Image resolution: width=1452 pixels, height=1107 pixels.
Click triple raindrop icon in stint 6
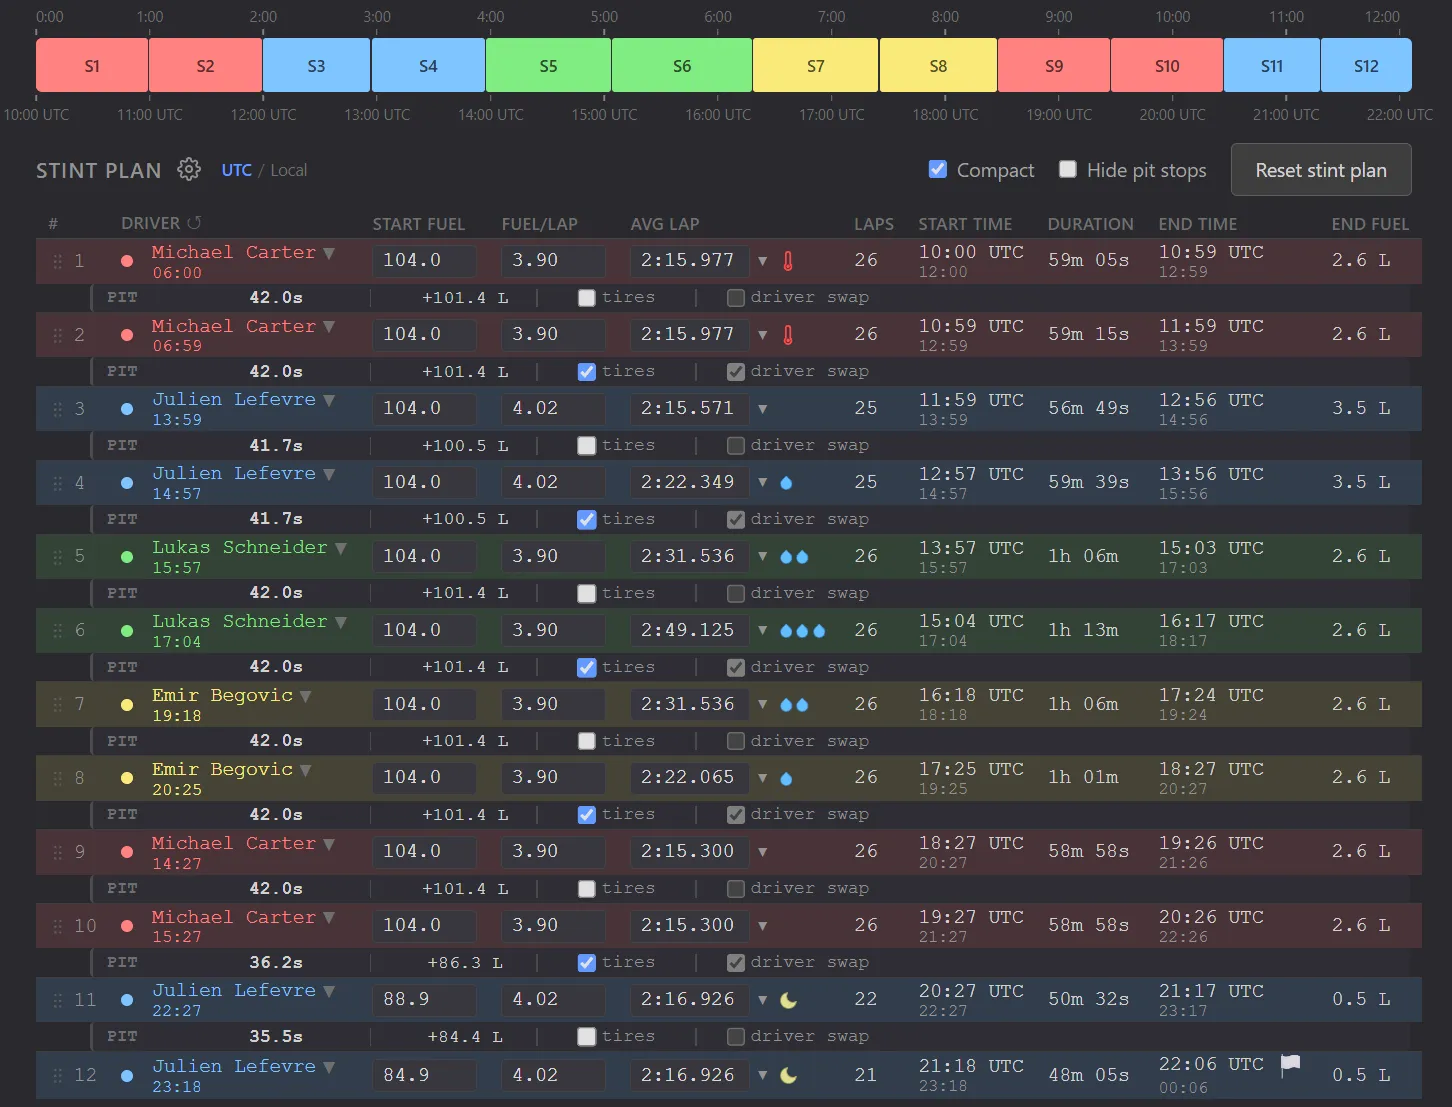coord(802,631)
